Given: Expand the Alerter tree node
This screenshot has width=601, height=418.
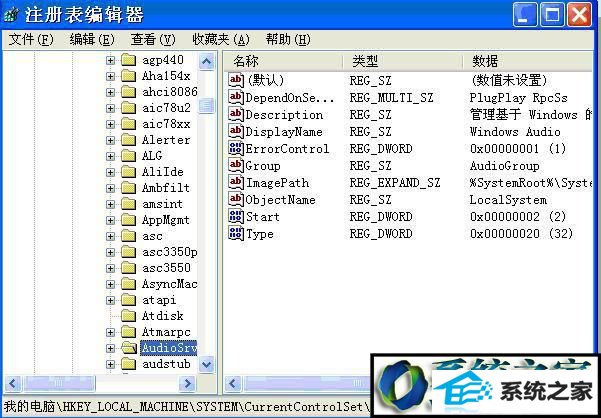Looking at the screenshot, I should (110, 140).
